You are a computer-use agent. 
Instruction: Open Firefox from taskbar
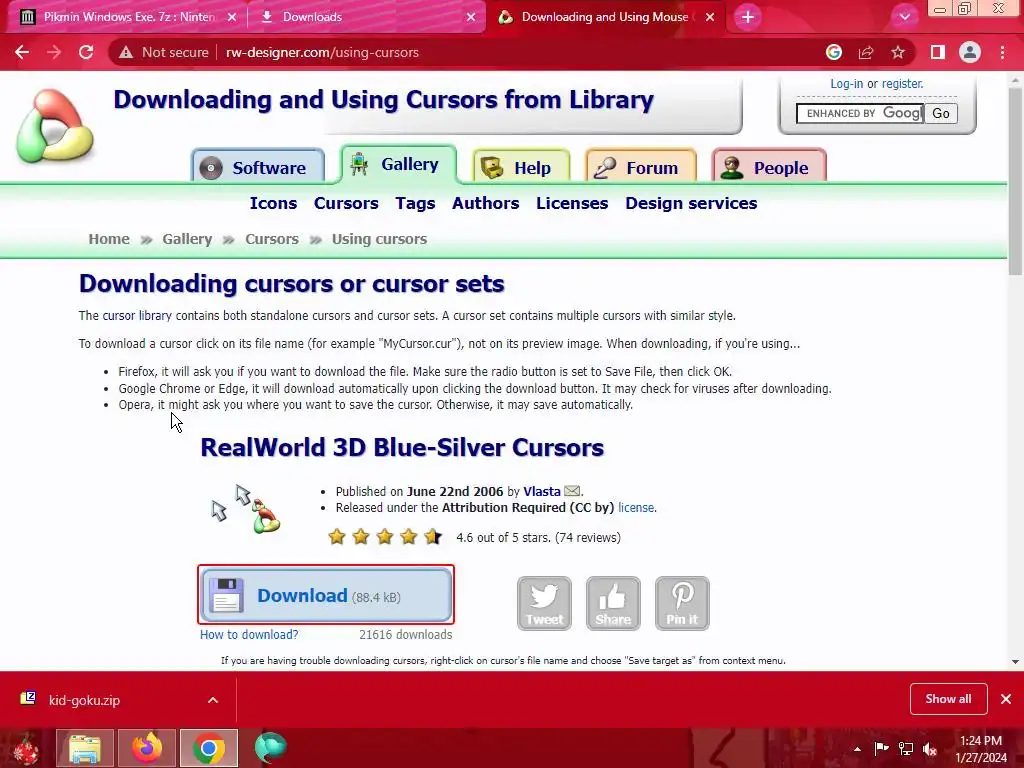pos(147,748)
